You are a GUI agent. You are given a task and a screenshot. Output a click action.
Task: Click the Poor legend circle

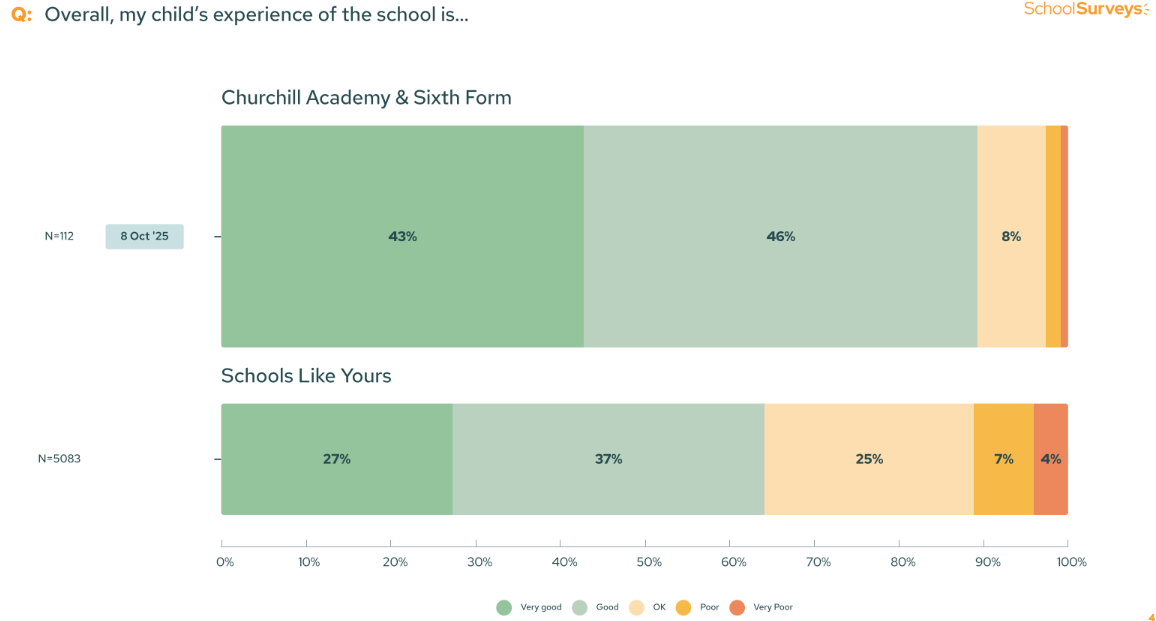coord(684,607)
